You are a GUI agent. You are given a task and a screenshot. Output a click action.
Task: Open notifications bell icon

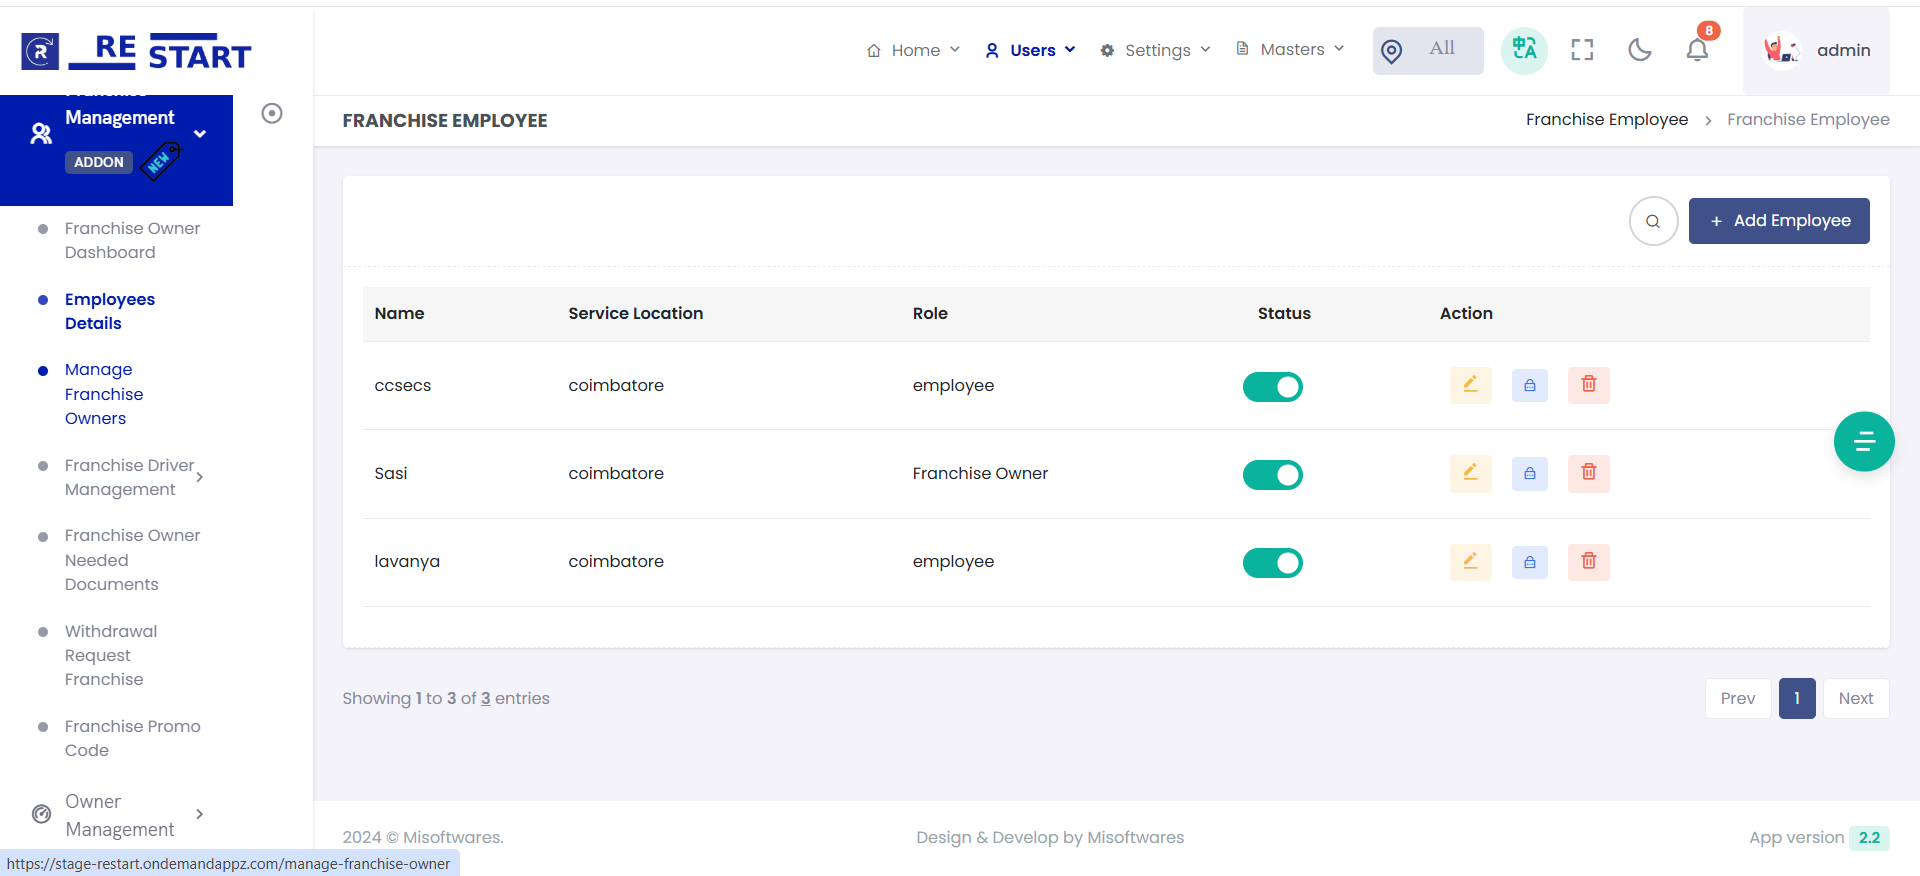(1697, 50)
